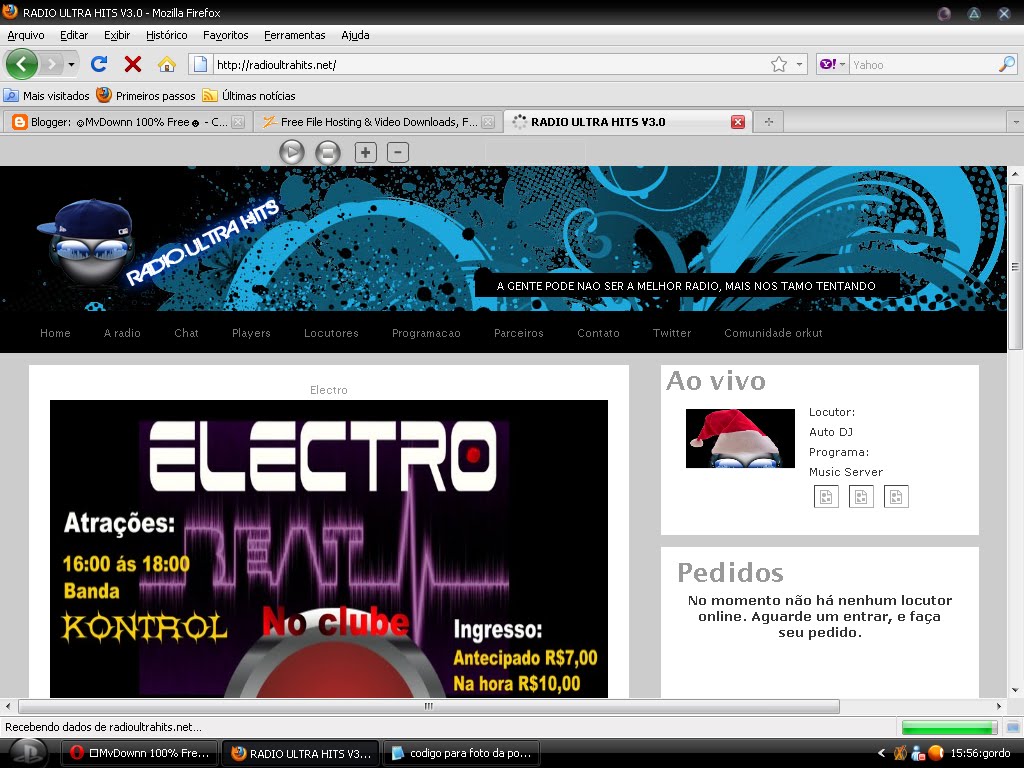The height and width of the screenshot is (768, 1024).
Task: Open the Exibir menu
Action: pos(117,35)
